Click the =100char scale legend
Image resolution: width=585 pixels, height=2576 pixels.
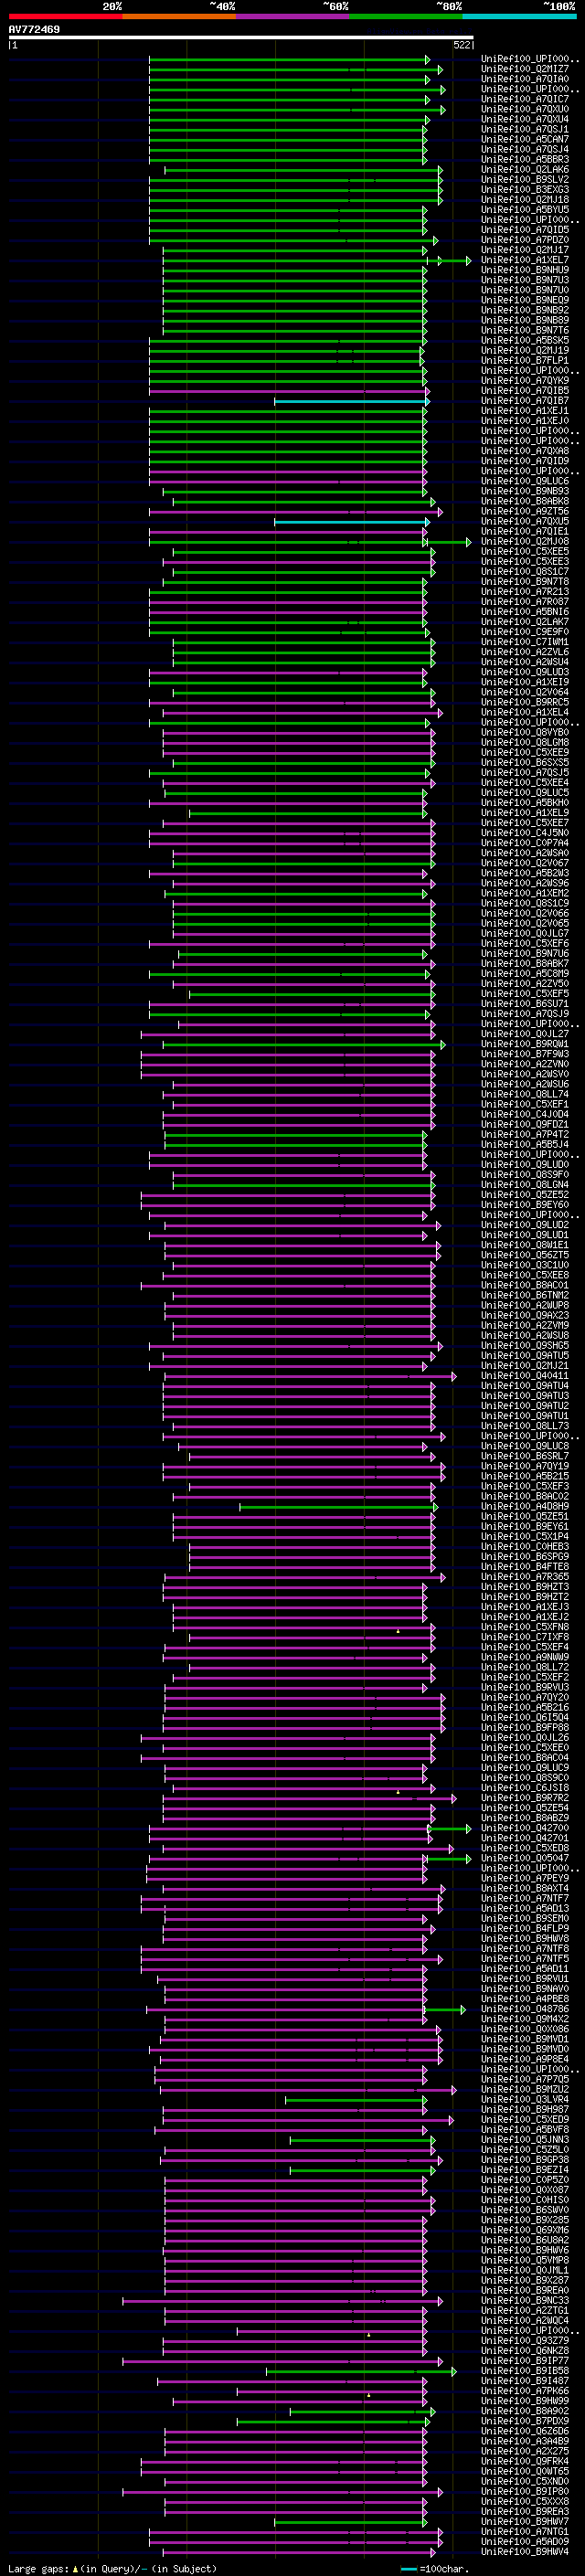[x=434, y=2568]
